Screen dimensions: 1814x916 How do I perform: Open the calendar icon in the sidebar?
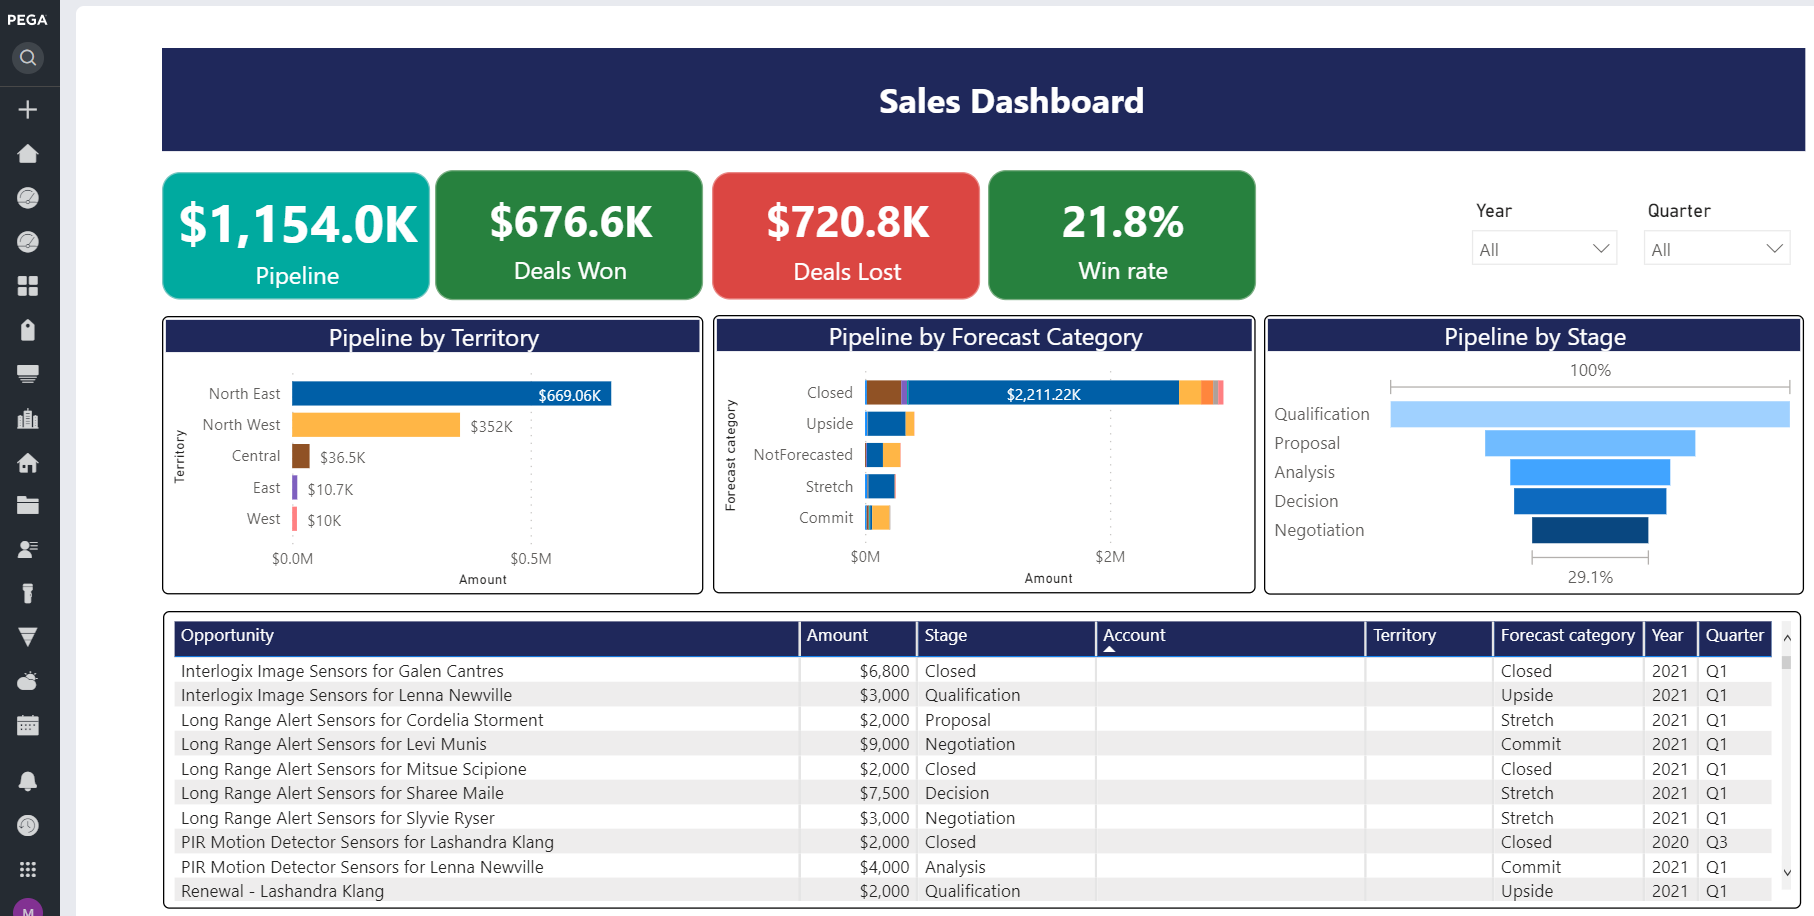tap(28, 725)
